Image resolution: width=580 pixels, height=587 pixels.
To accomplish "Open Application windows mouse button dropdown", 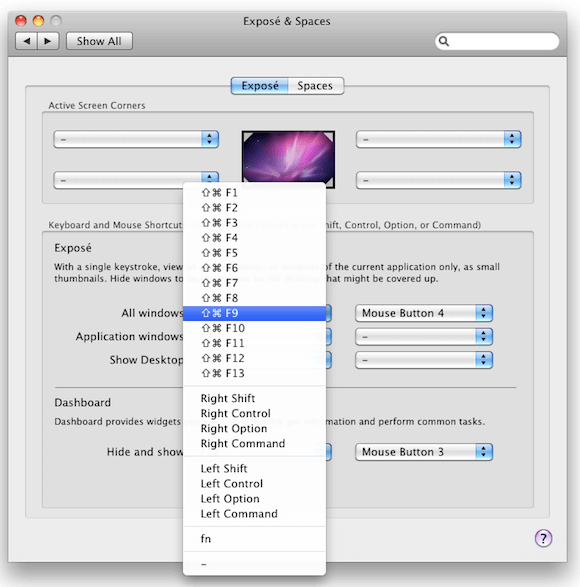I will coord(423,337).
